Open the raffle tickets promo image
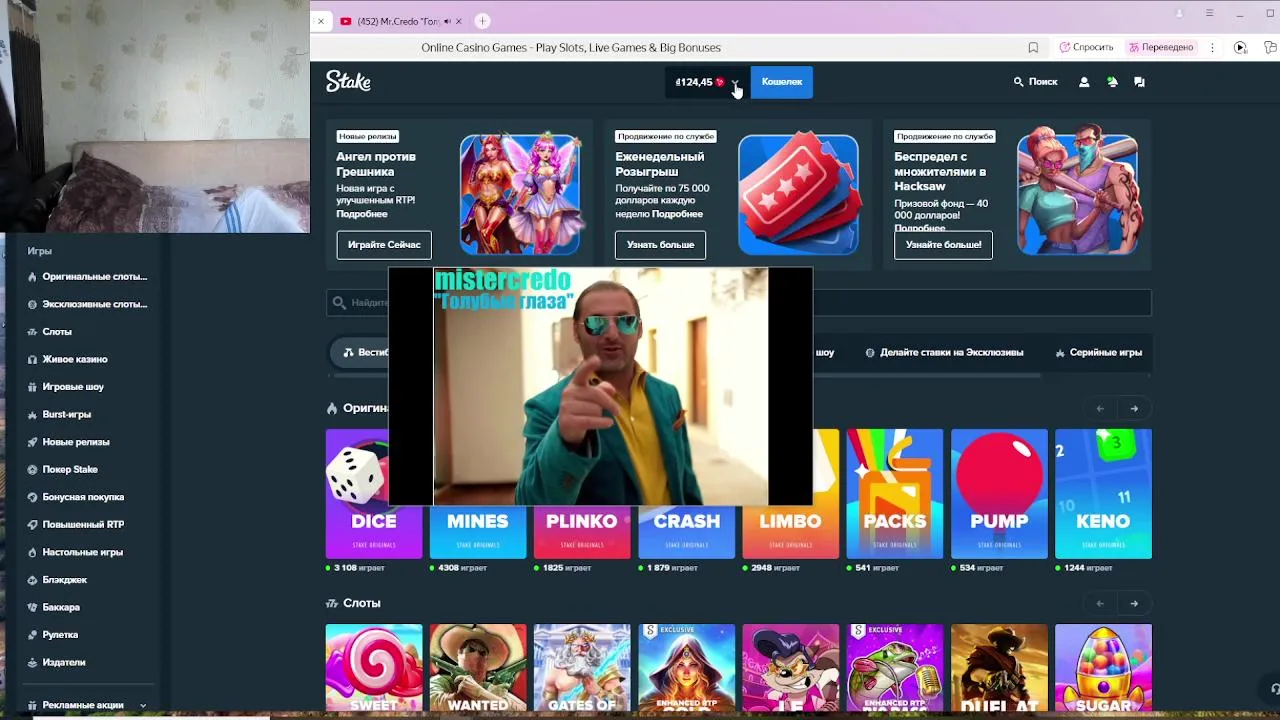1280x720 pixels. point(798,194)
